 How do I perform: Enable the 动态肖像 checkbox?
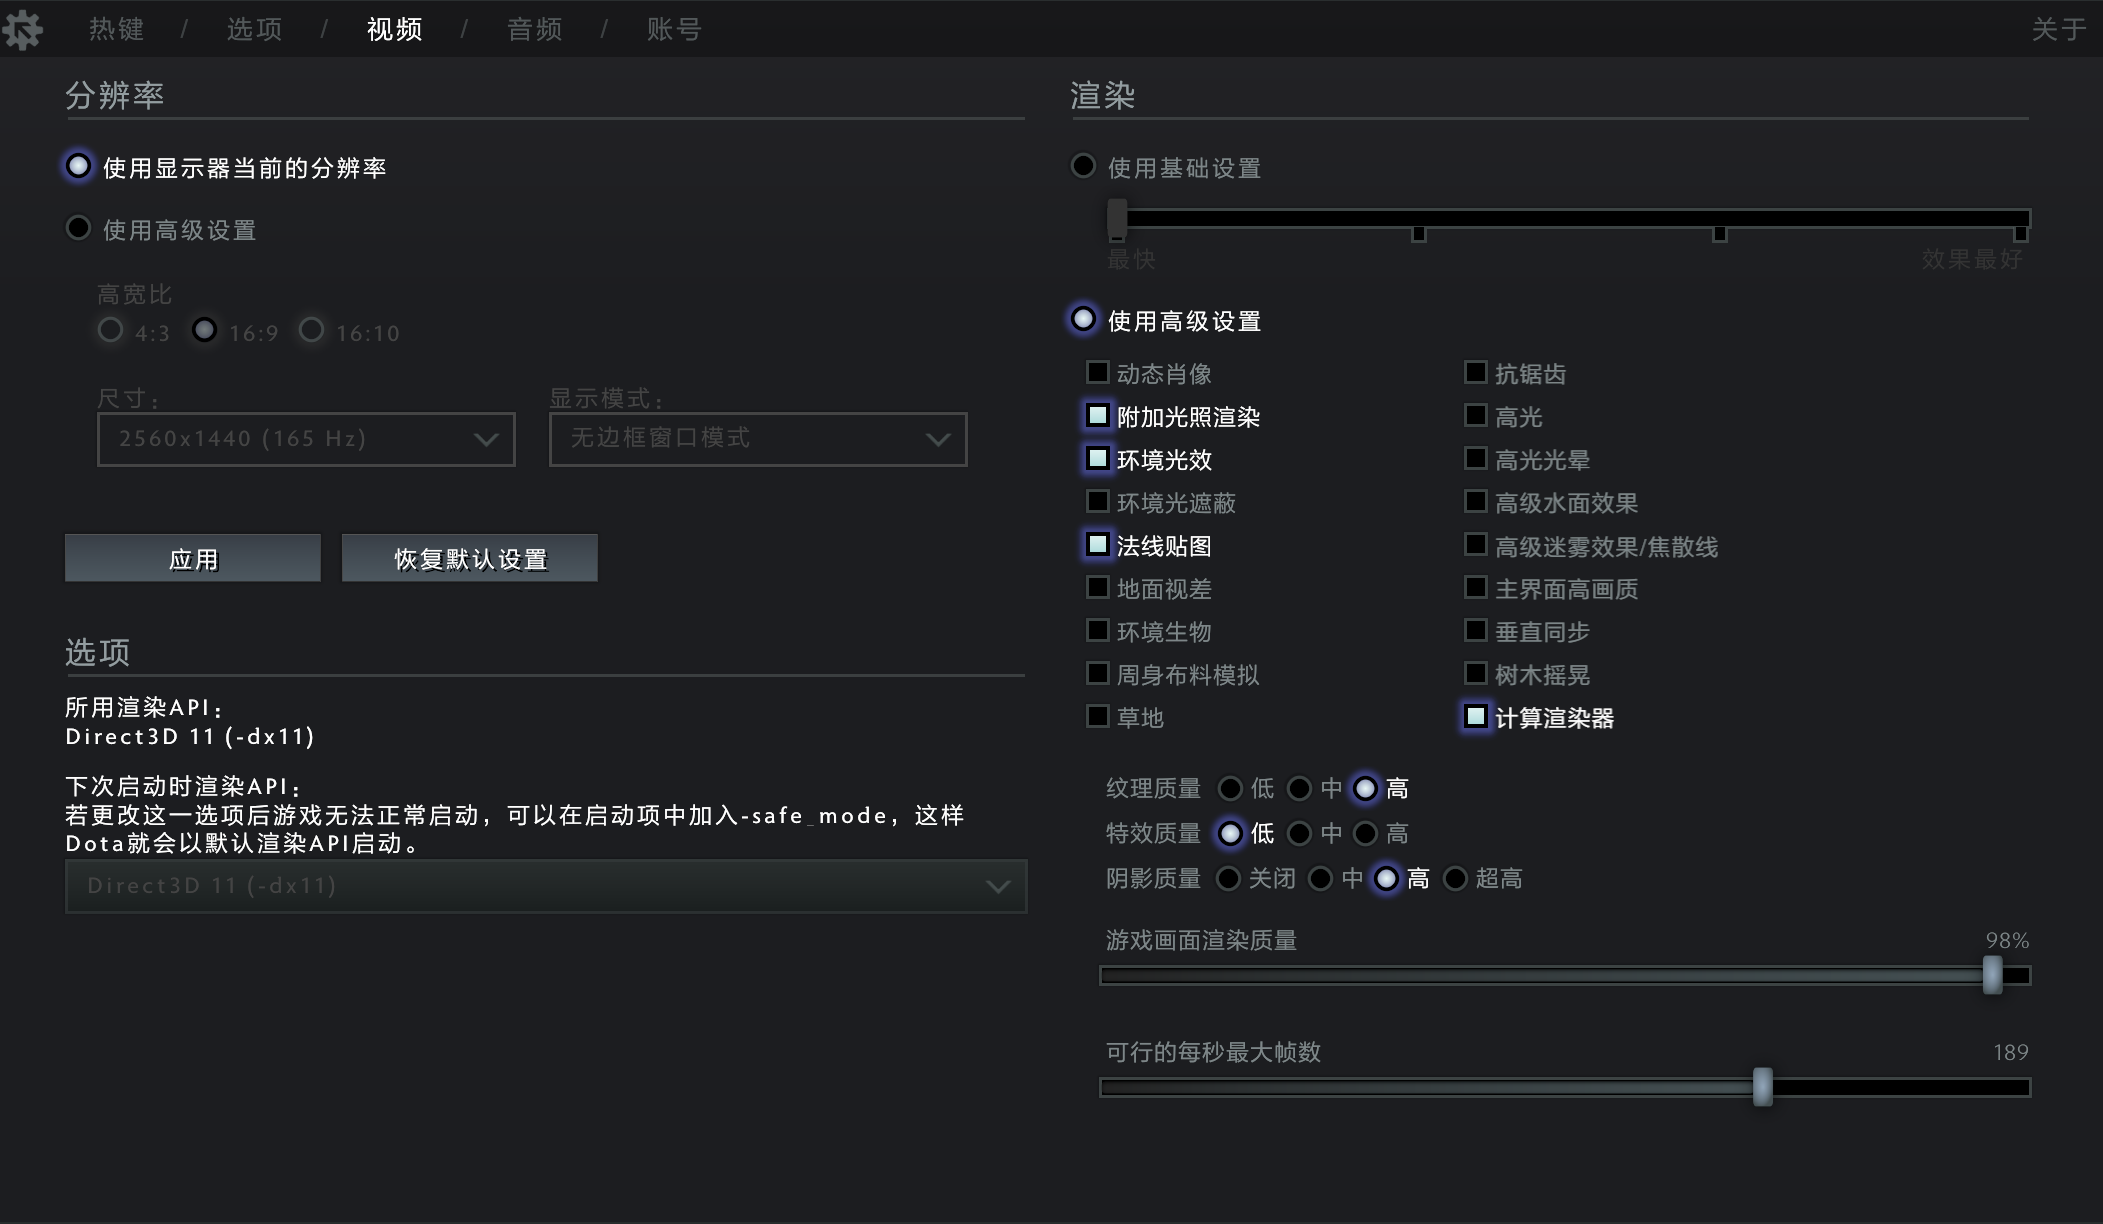coord(1098,373)
